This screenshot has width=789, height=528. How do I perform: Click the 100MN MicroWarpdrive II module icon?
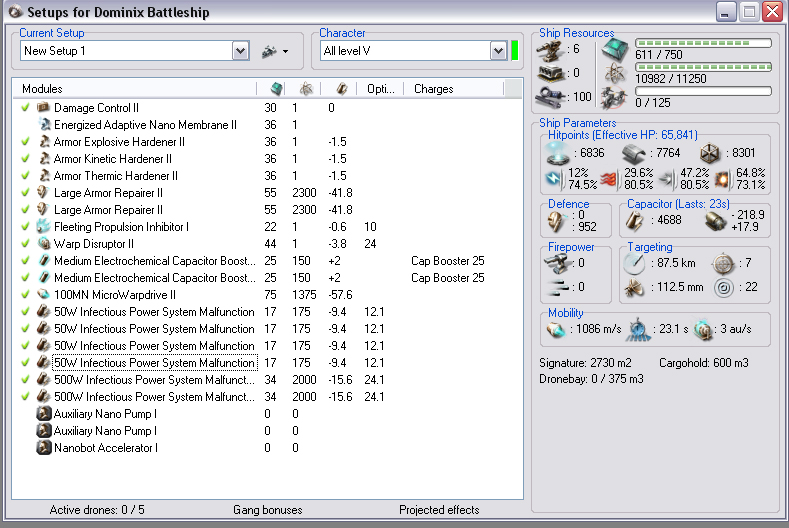pyautogui.click(x=43, y=295)
